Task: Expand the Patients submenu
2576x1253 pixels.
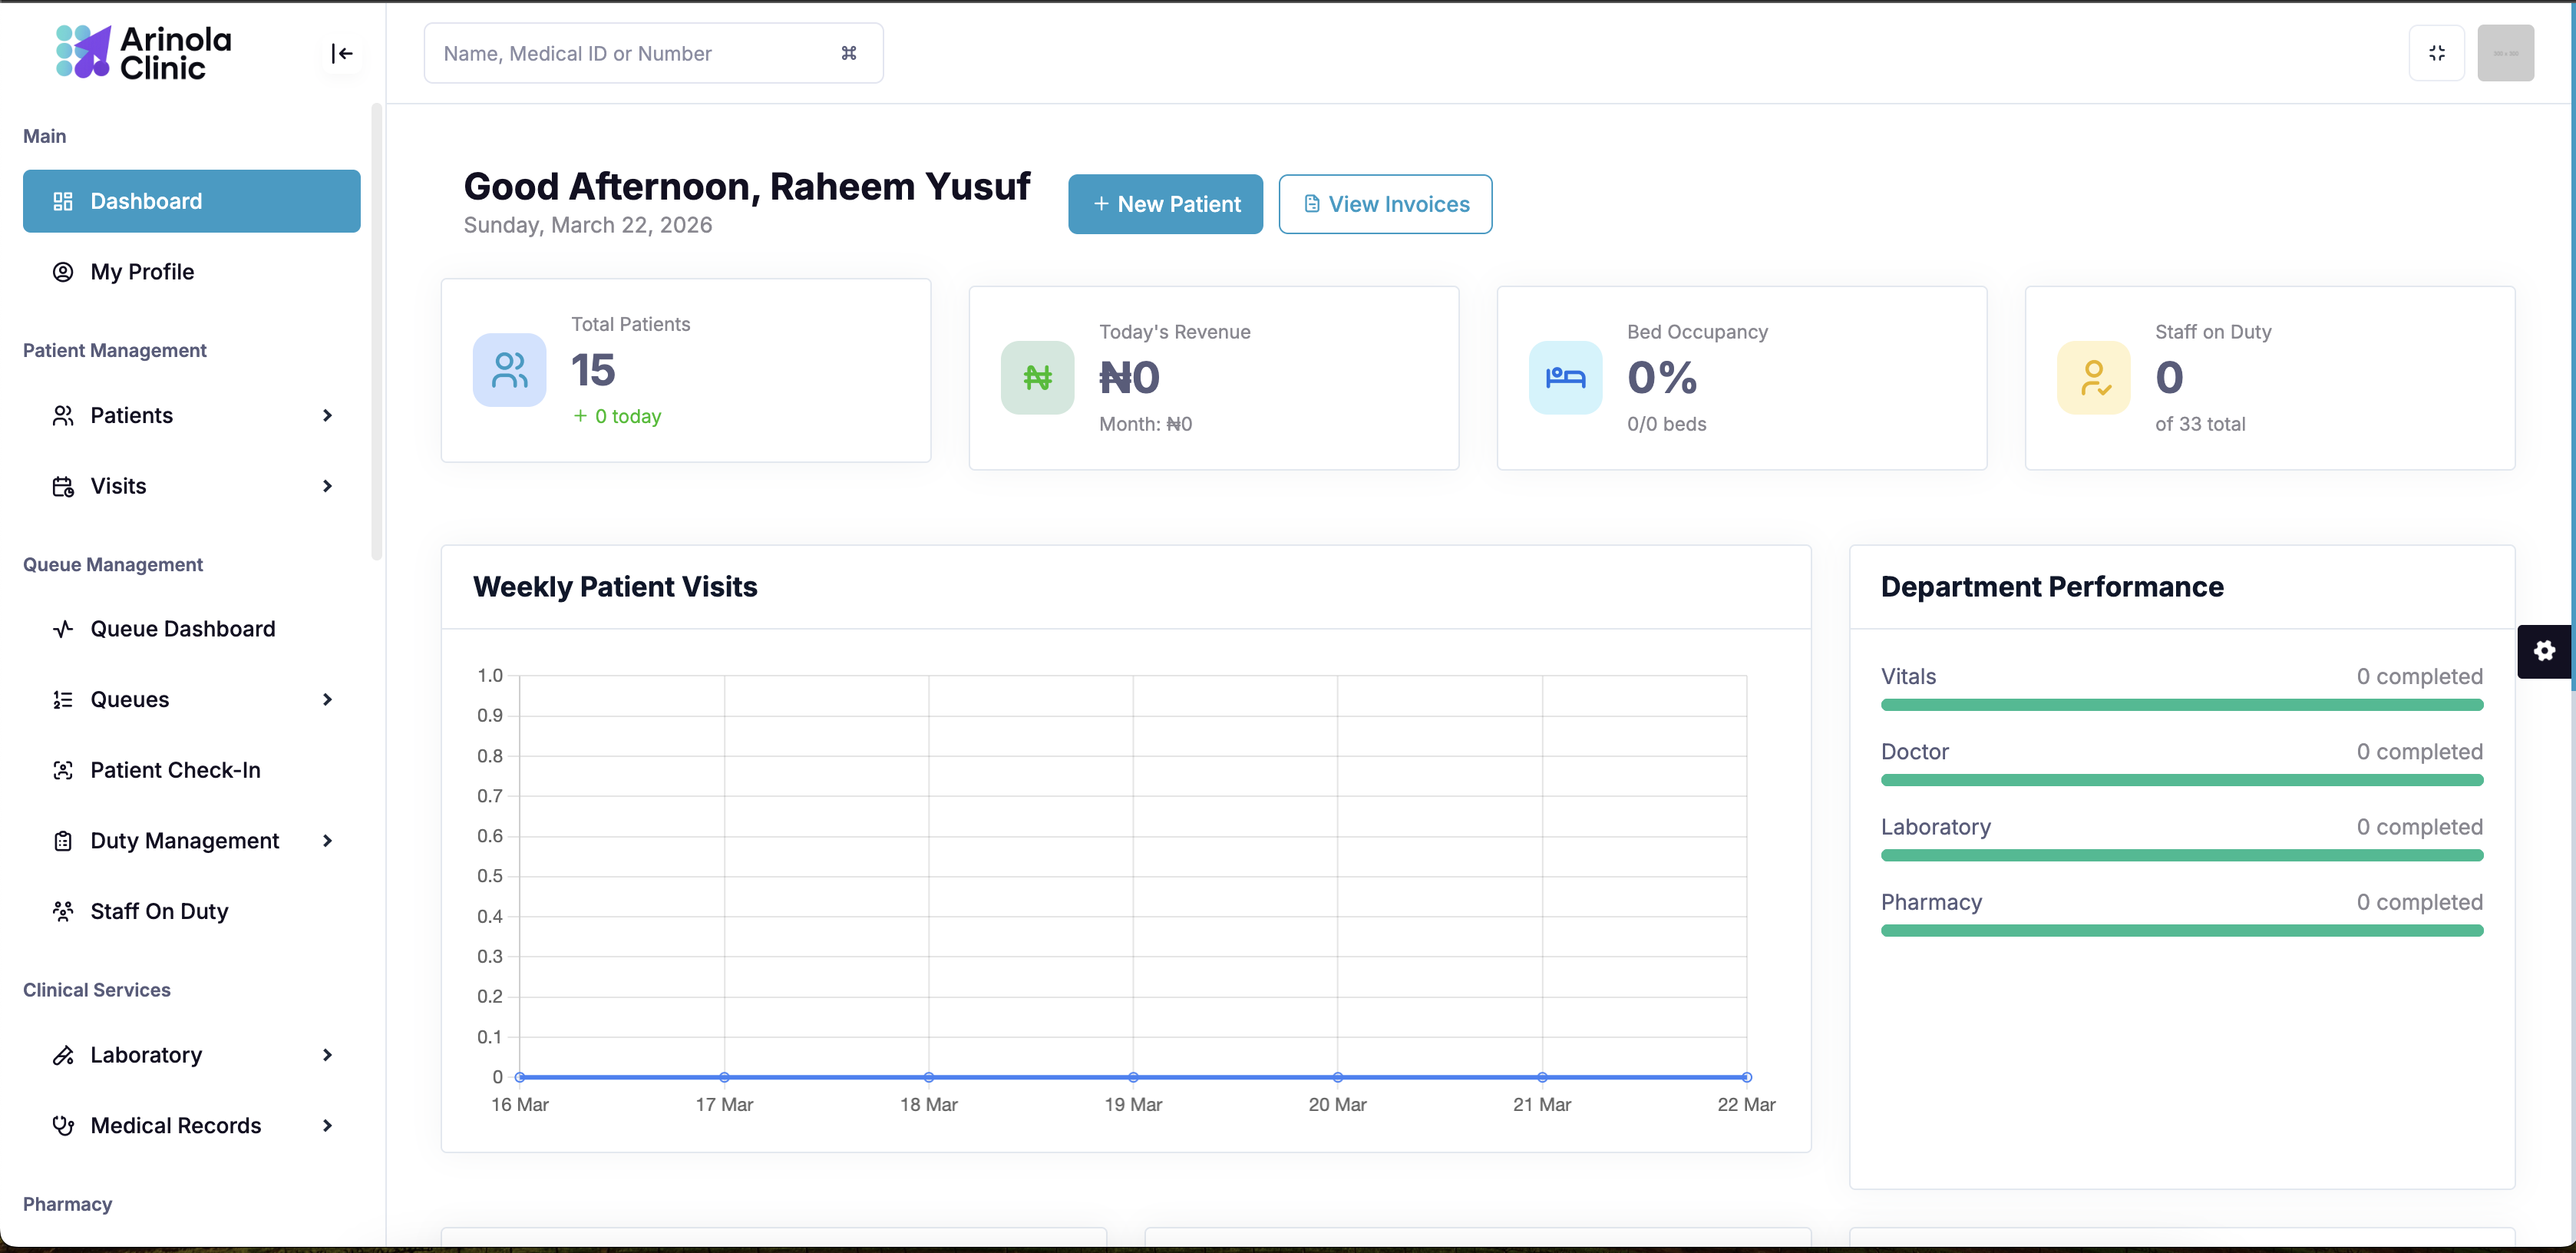Action: click(327, 415)
